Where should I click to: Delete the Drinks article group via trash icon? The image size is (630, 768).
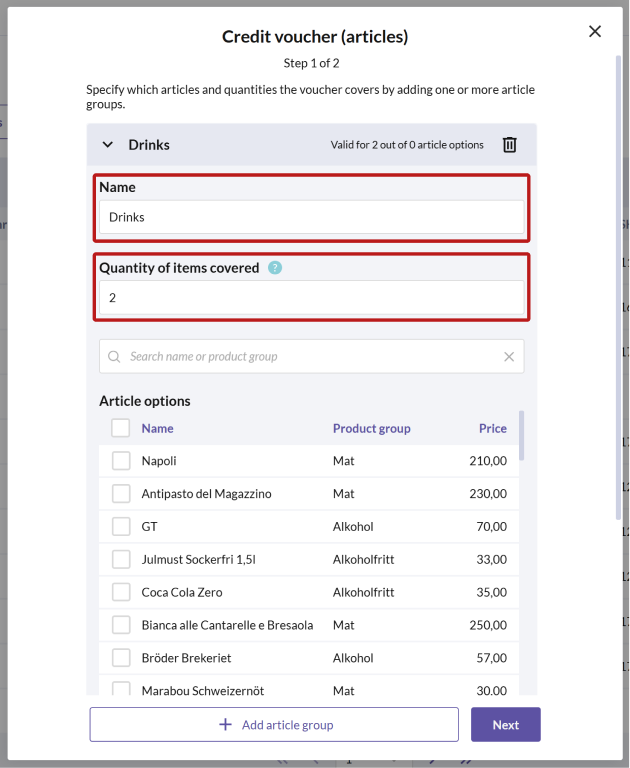tap(509, 145)
